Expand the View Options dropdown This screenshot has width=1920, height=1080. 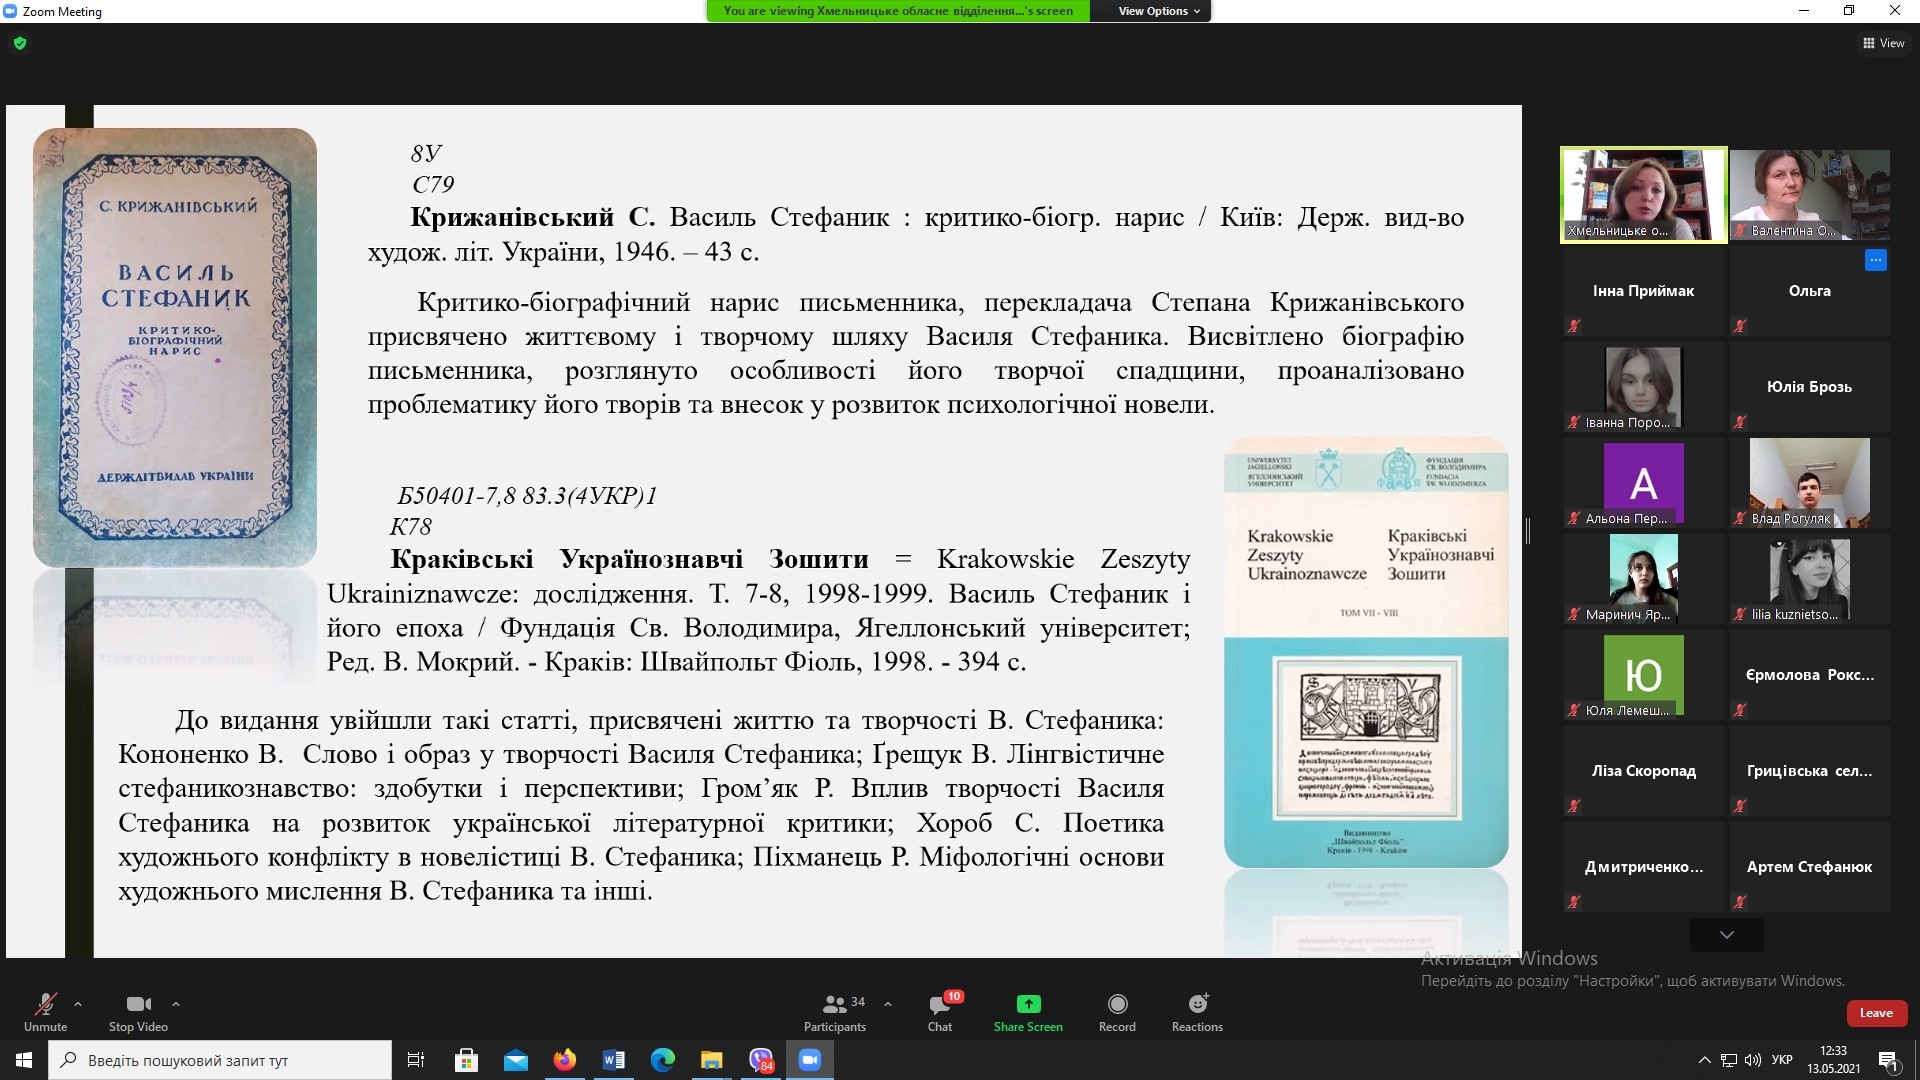pyautogui.click(x=1160, y=11)
